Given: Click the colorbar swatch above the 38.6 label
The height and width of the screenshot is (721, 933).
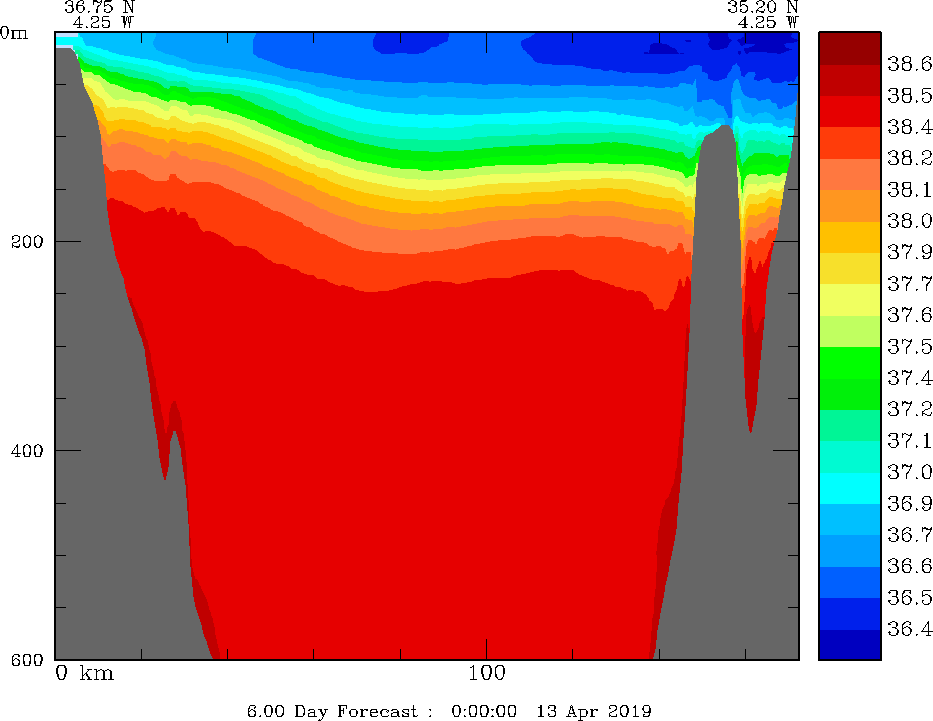Looking at the screenshot, I should pos(850,48).
